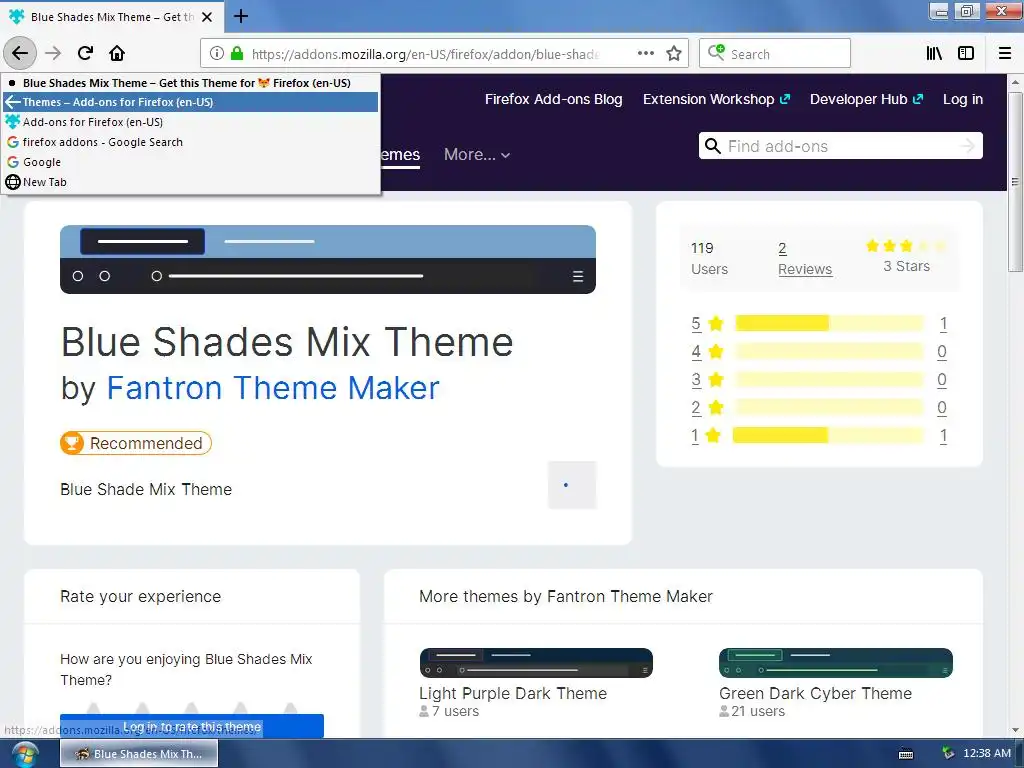Click magnifier icon in Find add-ons box

713,146
